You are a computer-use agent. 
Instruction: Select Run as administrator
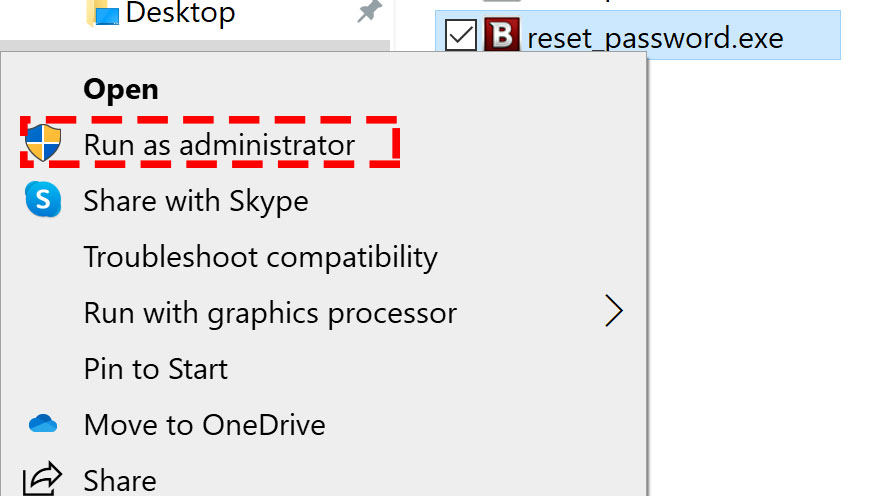coord(219,145)
